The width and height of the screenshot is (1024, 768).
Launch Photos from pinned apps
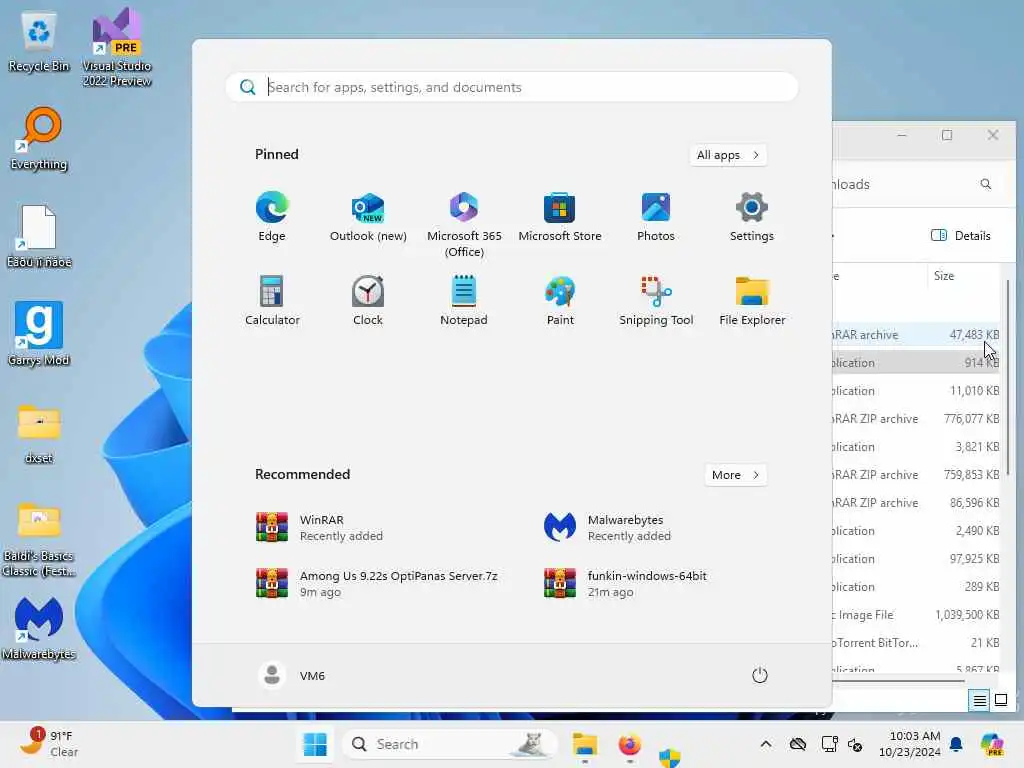point(656,217)
